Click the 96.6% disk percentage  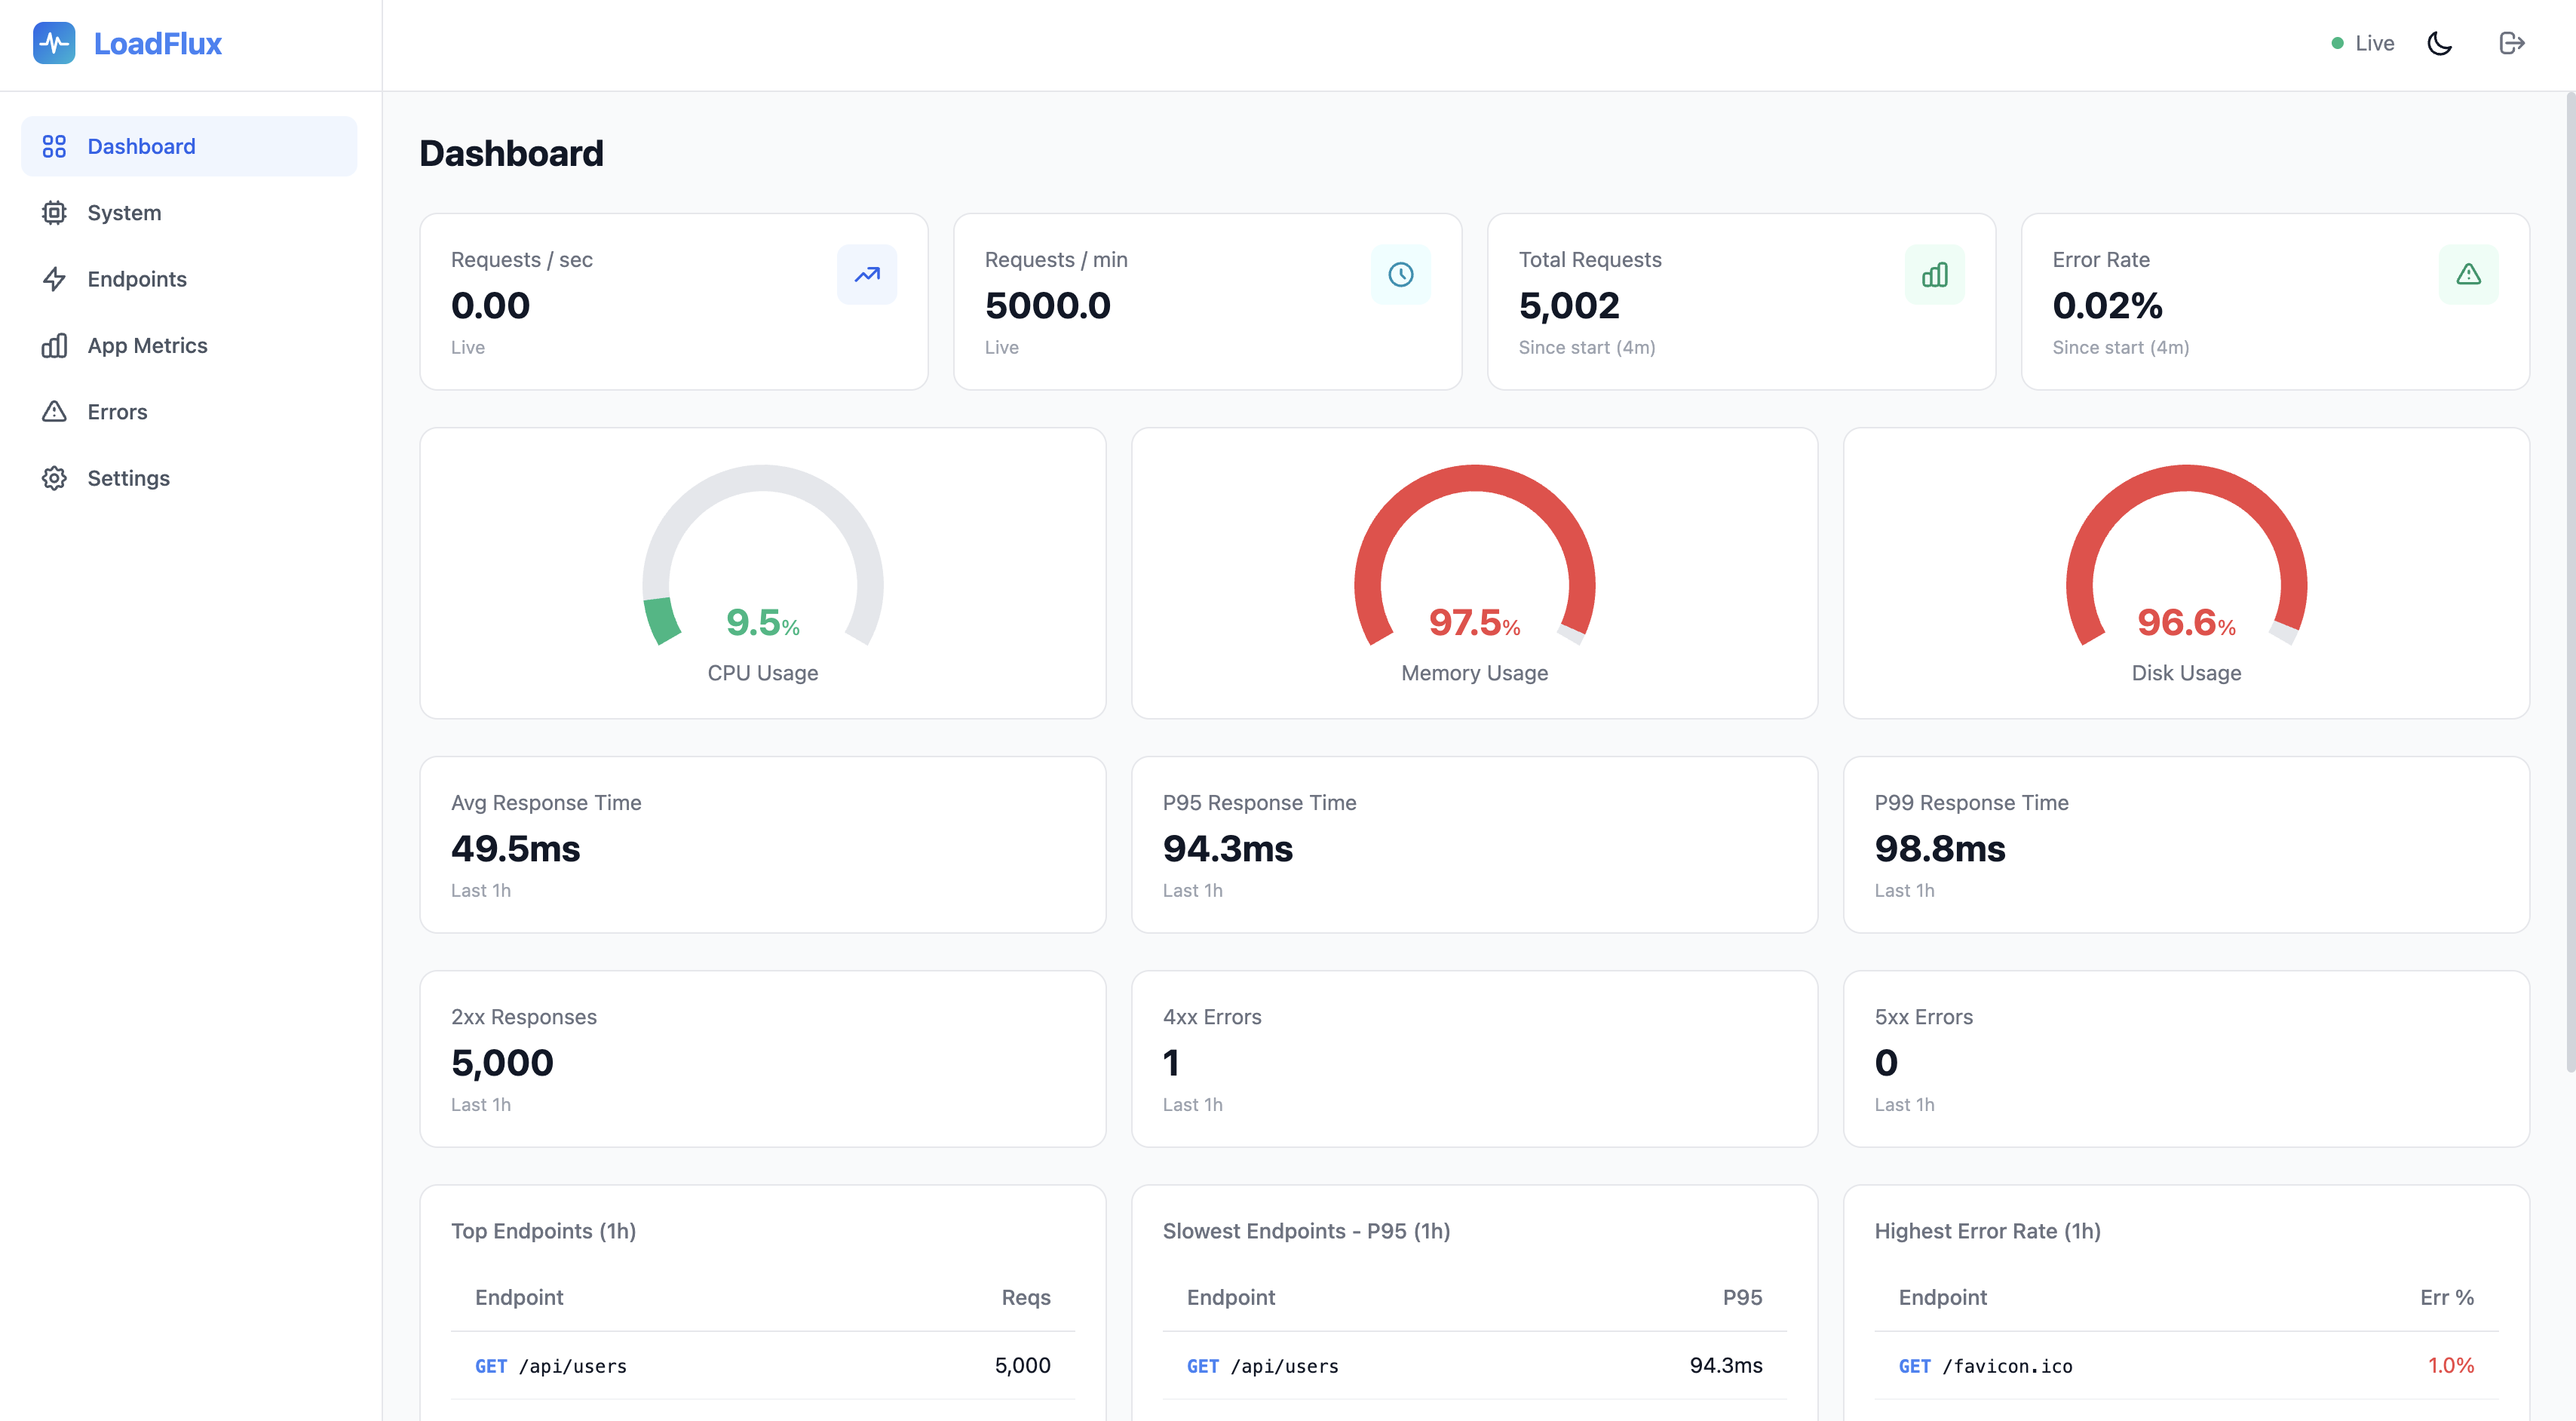[x=2187, y=623]
